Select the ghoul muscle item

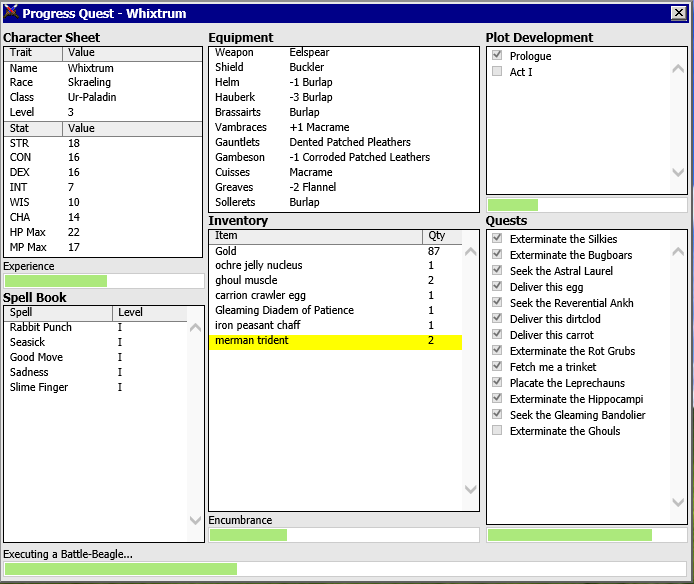point(335,281)
